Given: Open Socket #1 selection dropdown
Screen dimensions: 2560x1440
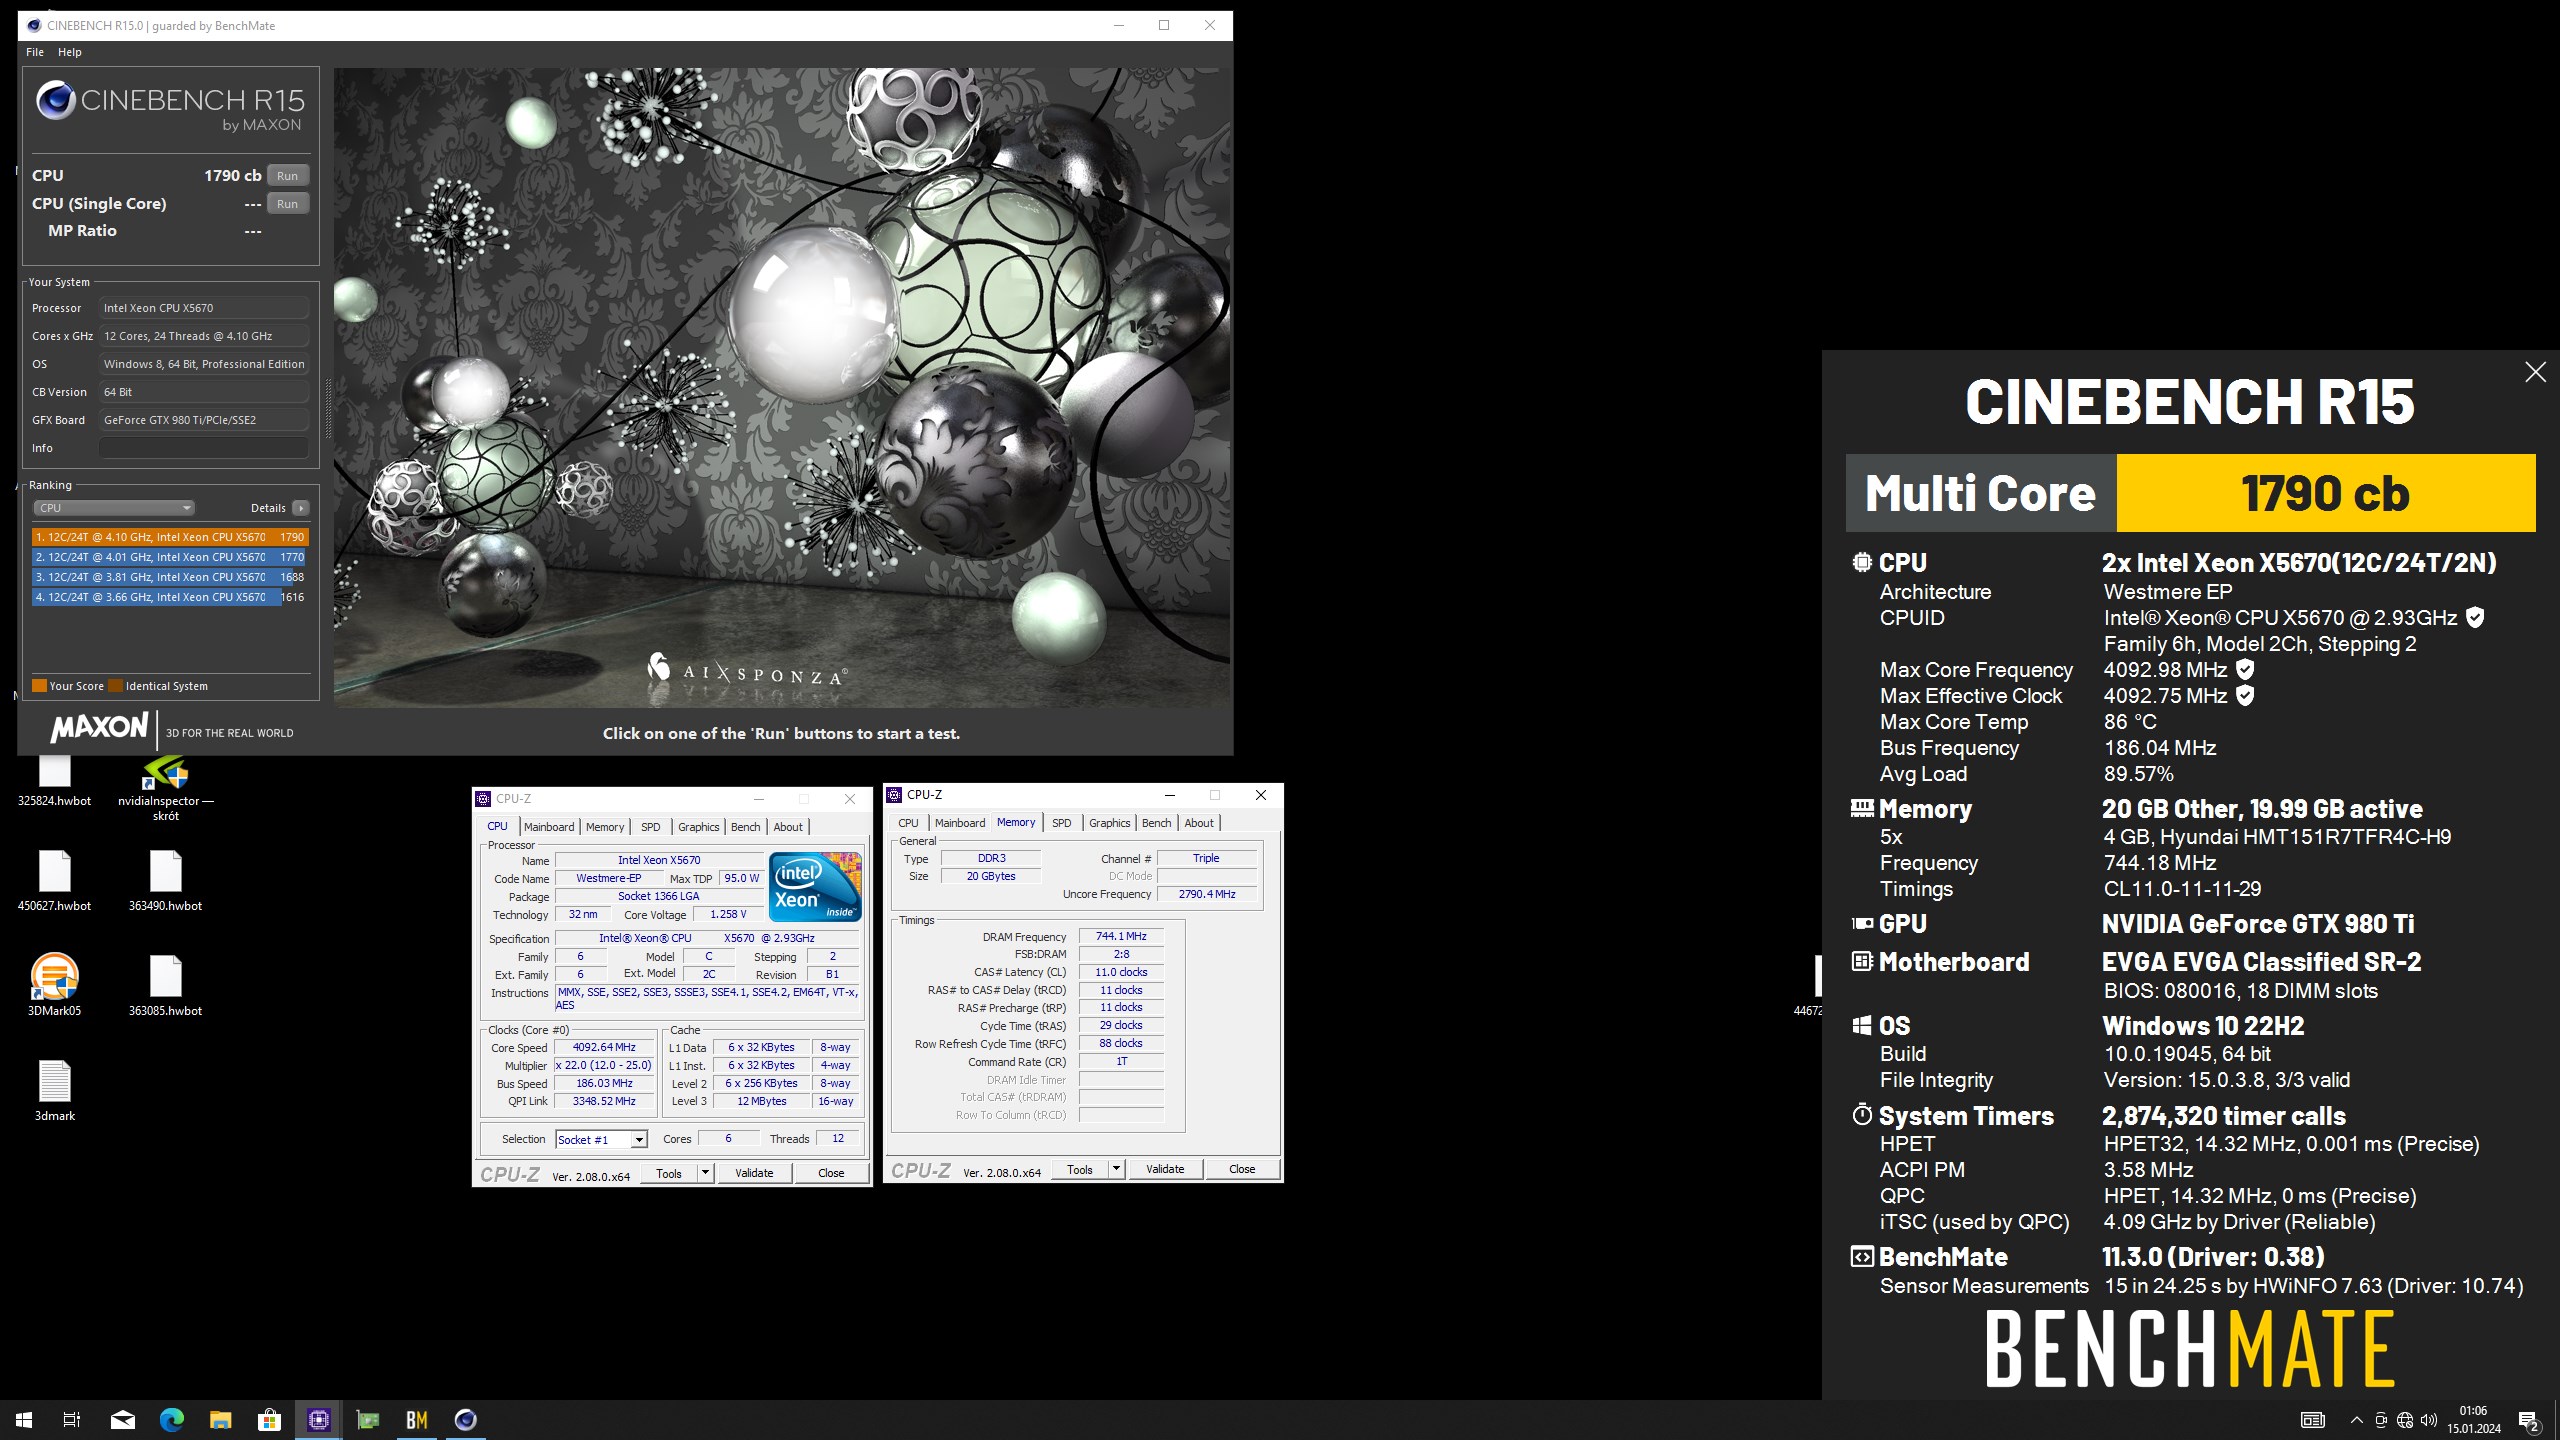Looking at the screenshot, I should (x=602, y=1139).
